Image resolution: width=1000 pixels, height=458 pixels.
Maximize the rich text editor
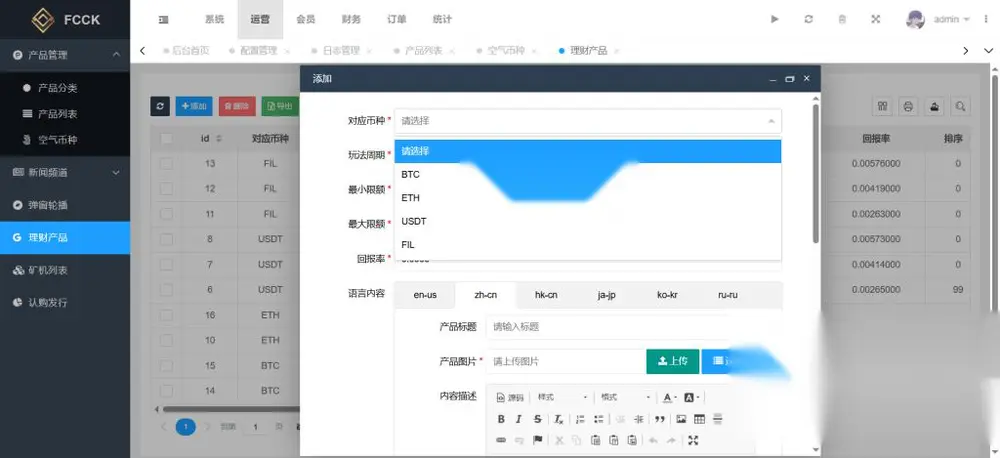point(693,440)
